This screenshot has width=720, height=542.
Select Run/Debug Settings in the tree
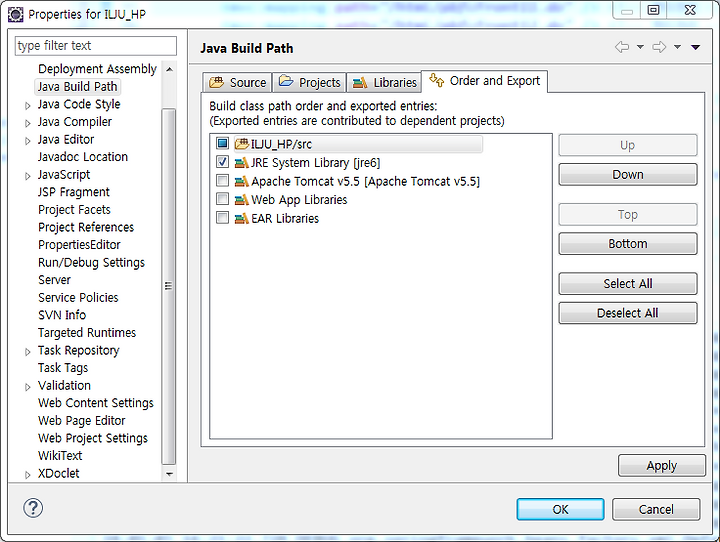point(91,262)
